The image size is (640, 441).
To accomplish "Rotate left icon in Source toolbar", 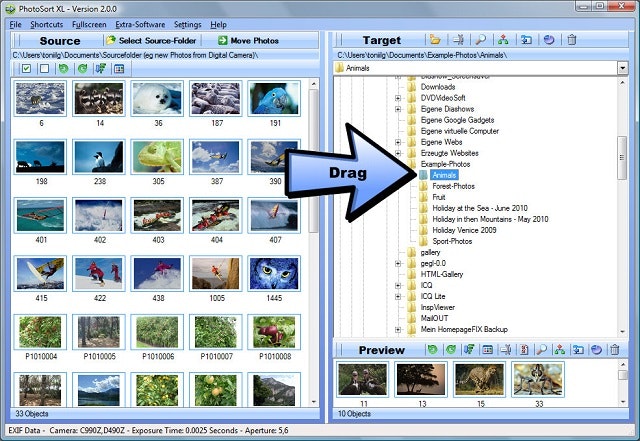I will [63, 69].
